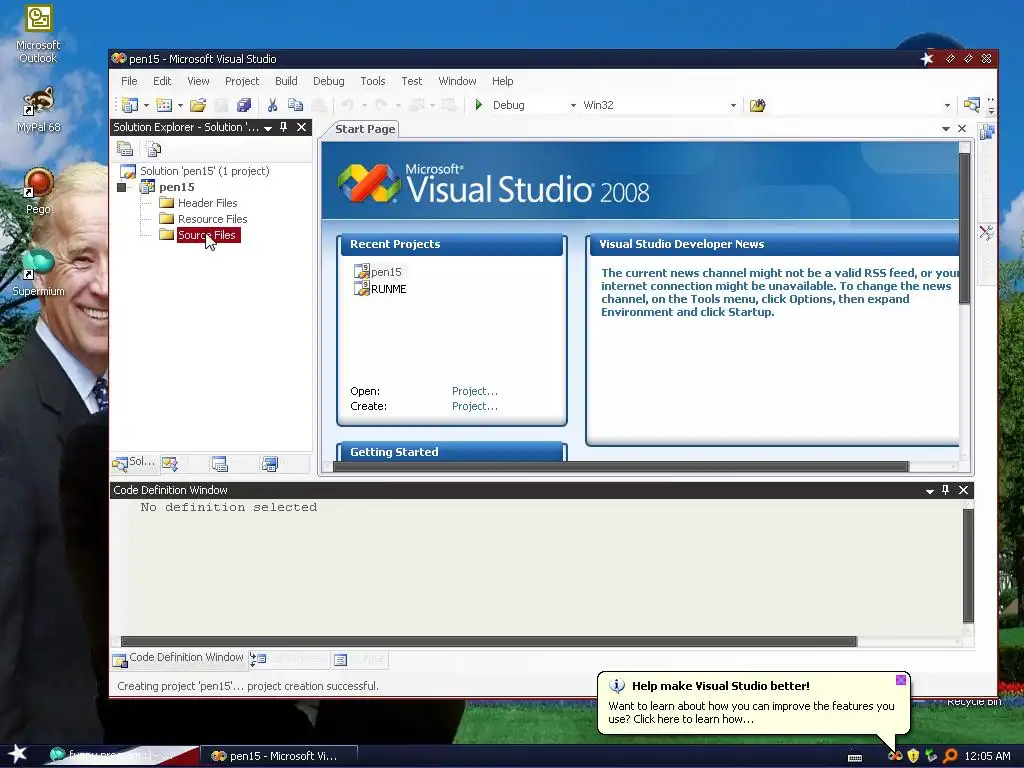Open Add New Item dropdown arrow
Image resolution: width=1024 pixels, height=768 pixels.
(x=180, y=105)
